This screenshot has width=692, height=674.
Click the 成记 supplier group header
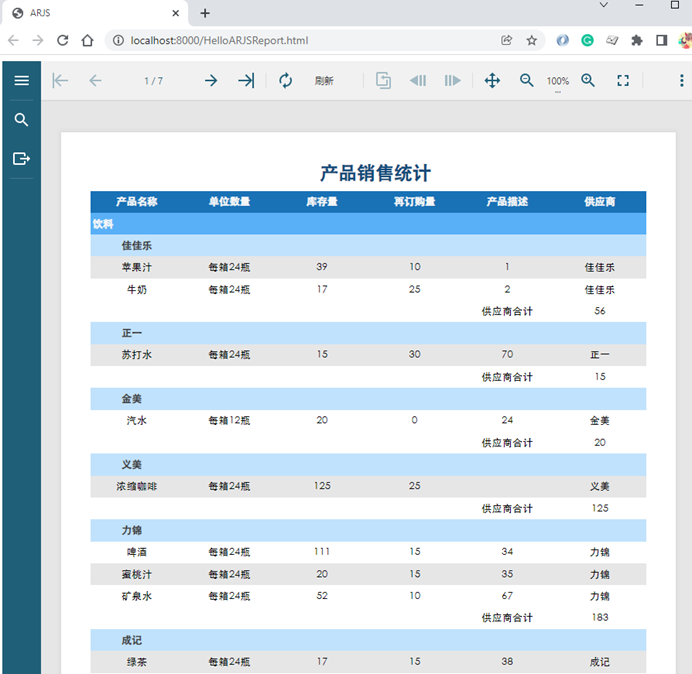368,640
